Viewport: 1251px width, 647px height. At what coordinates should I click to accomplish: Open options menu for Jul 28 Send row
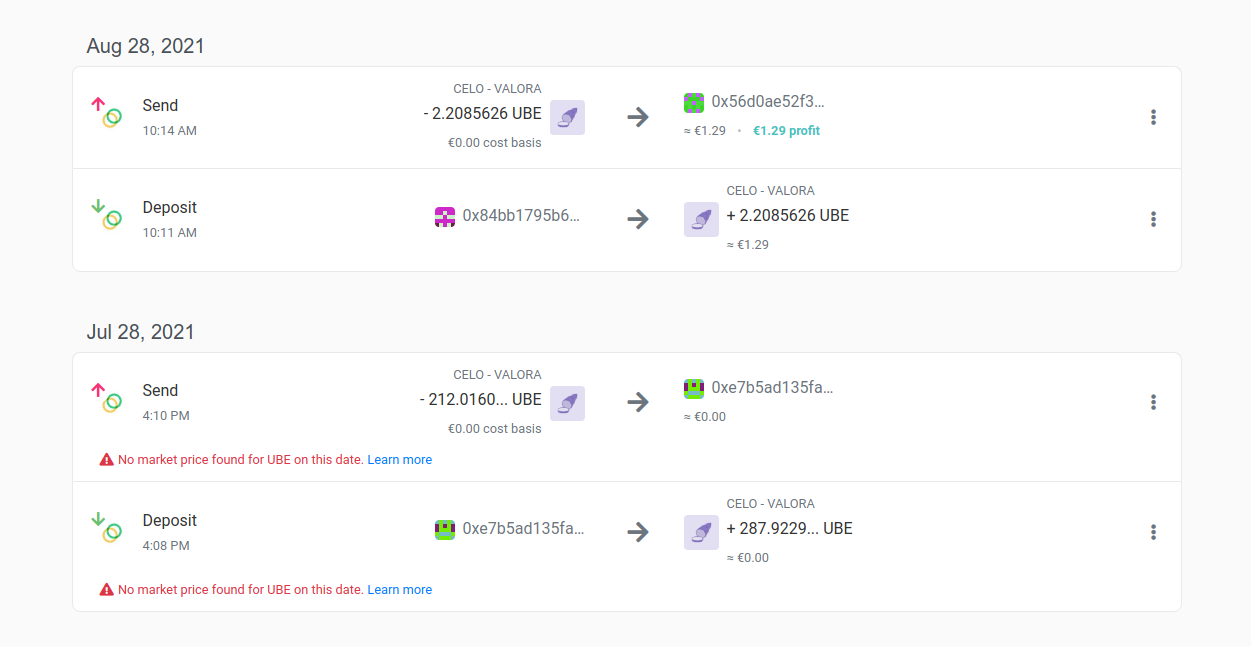click(1153, 402)
